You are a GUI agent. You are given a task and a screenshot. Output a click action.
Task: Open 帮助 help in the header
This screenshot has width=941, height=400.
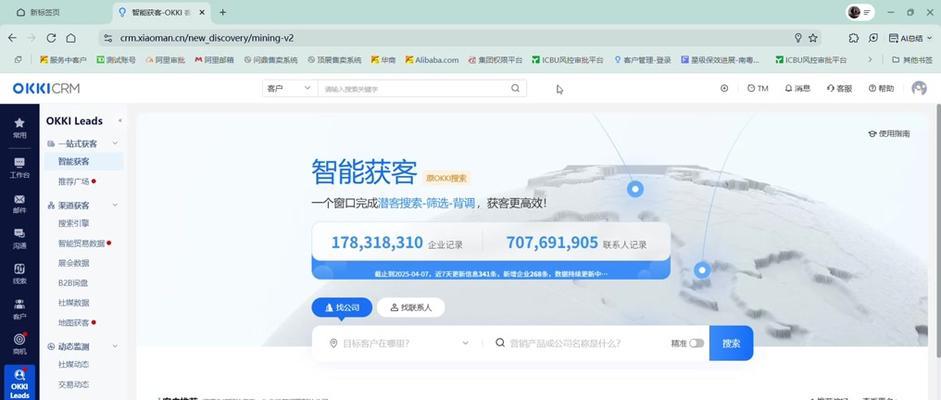pyautogui.click(x=880, y=88)
